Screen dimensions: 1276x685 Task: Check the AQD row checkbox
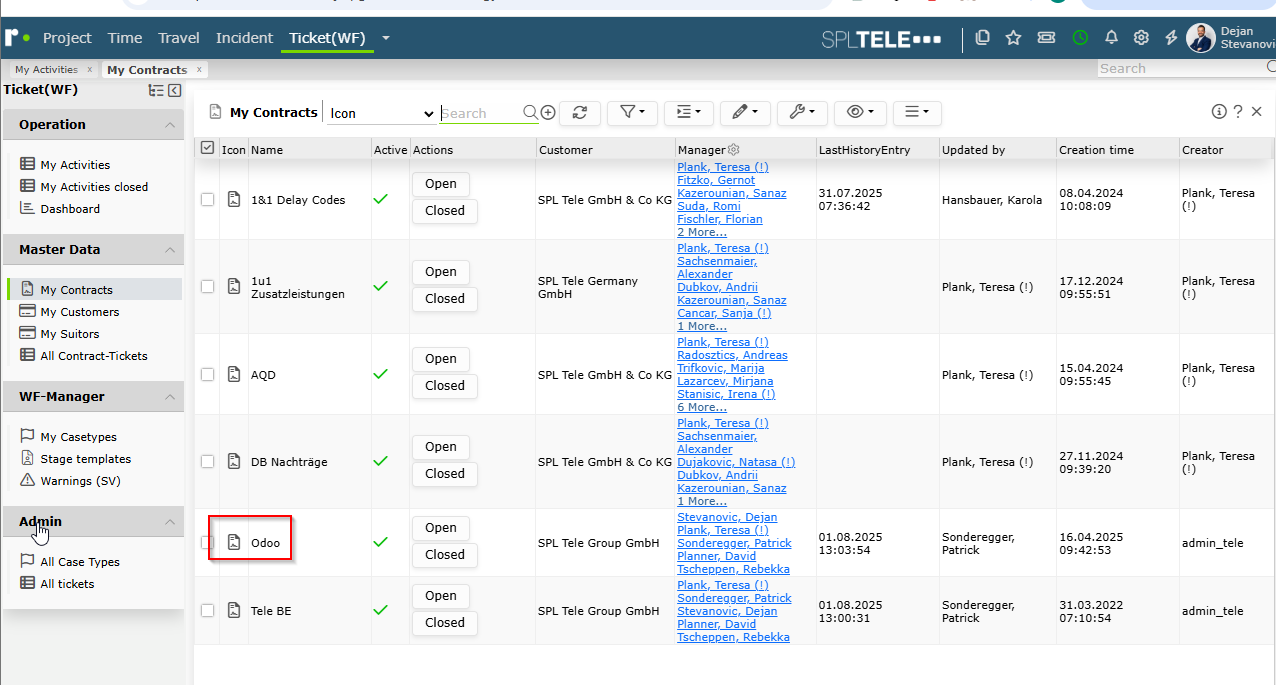207,374
